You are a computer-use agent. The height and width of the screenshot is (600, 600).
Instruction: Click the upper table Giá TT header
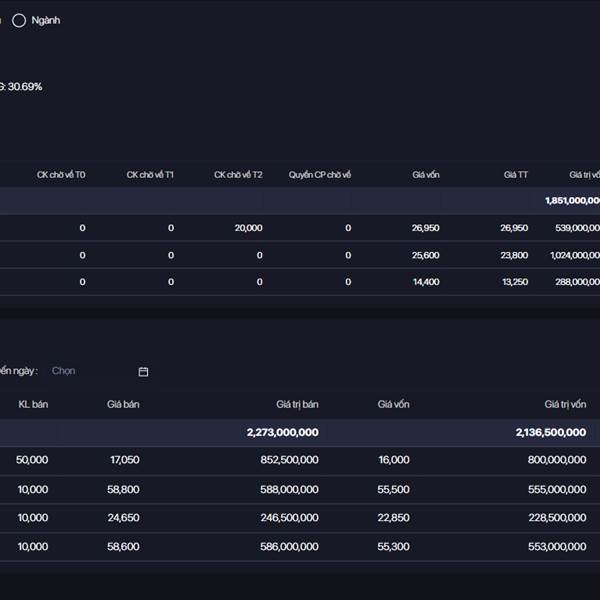coord(516,175)
